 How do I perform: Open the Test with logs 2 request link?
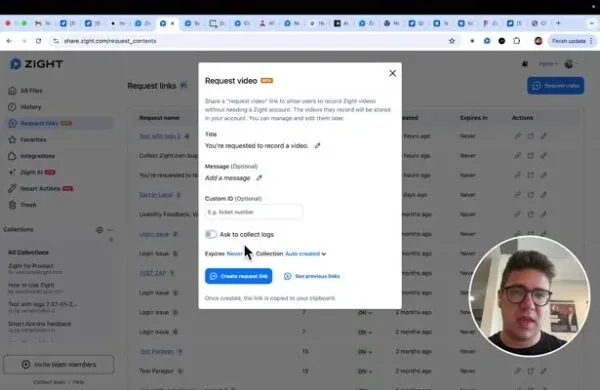click(x=160, y=136)
